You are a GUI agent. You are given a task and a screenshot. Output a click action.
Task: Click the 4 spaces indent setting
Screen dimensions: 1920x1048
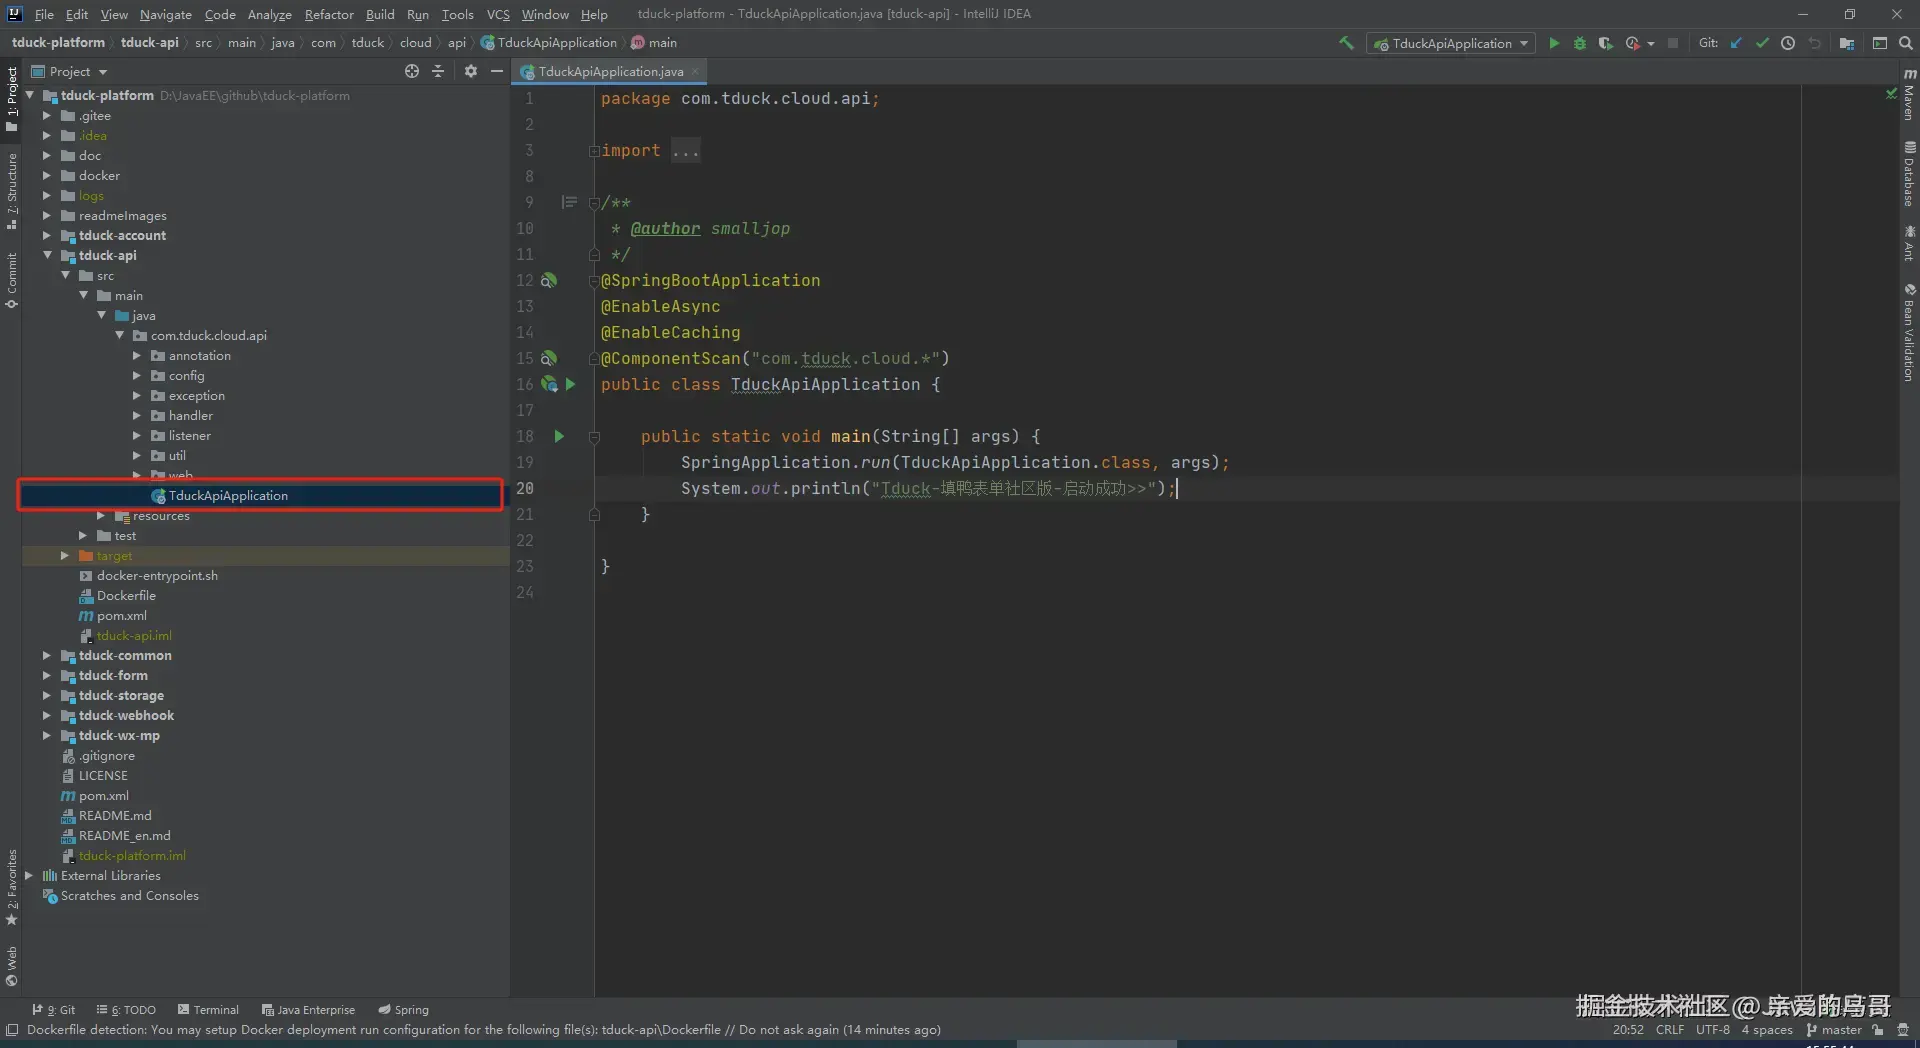click(x=1767, y=1030)
